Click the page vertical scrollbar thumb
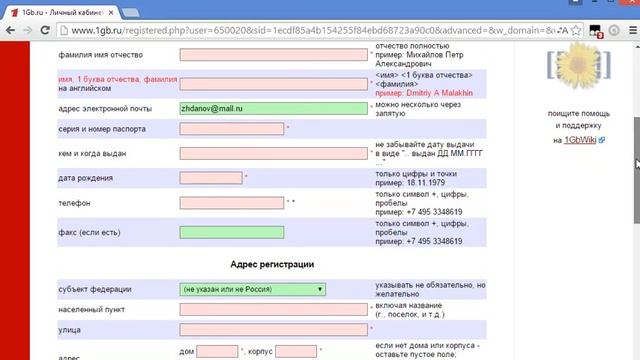The image size is (640, 360). pos(637,170)
